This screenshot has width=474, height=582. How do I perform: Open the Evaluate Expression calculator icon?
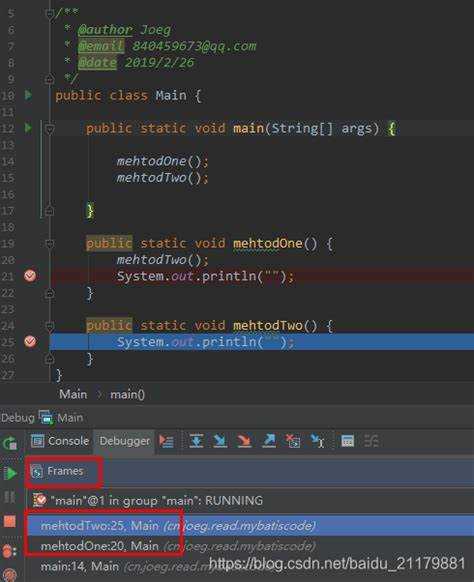[347, 441]
